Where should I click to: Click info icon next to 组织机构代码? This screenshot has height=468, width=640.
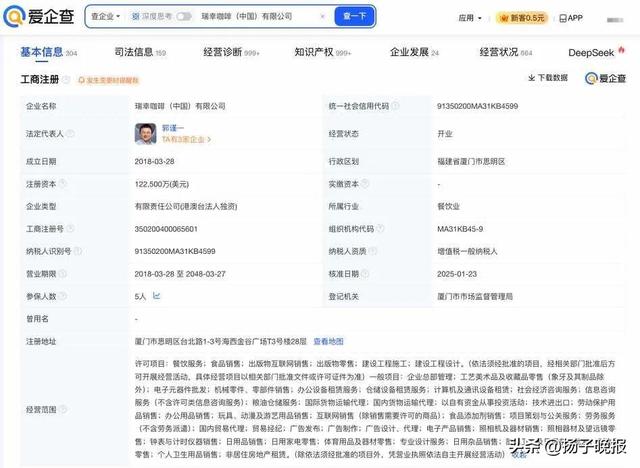tap(380, 228)
